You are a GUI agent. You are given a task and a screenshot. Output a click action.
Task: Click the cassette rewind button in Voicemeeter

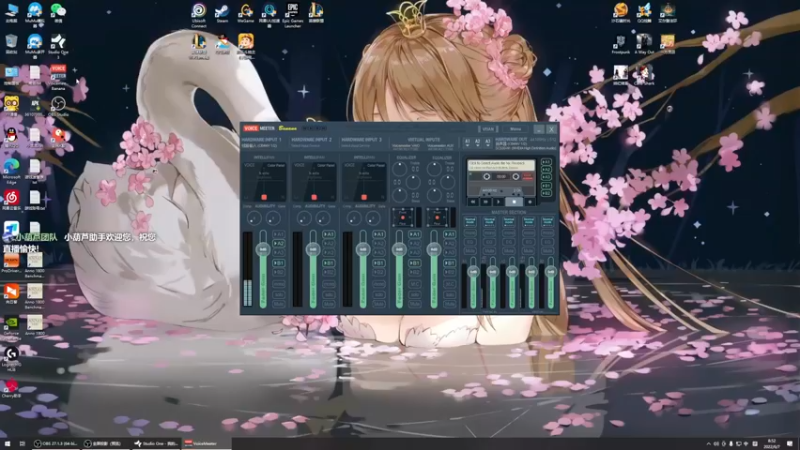473,202
